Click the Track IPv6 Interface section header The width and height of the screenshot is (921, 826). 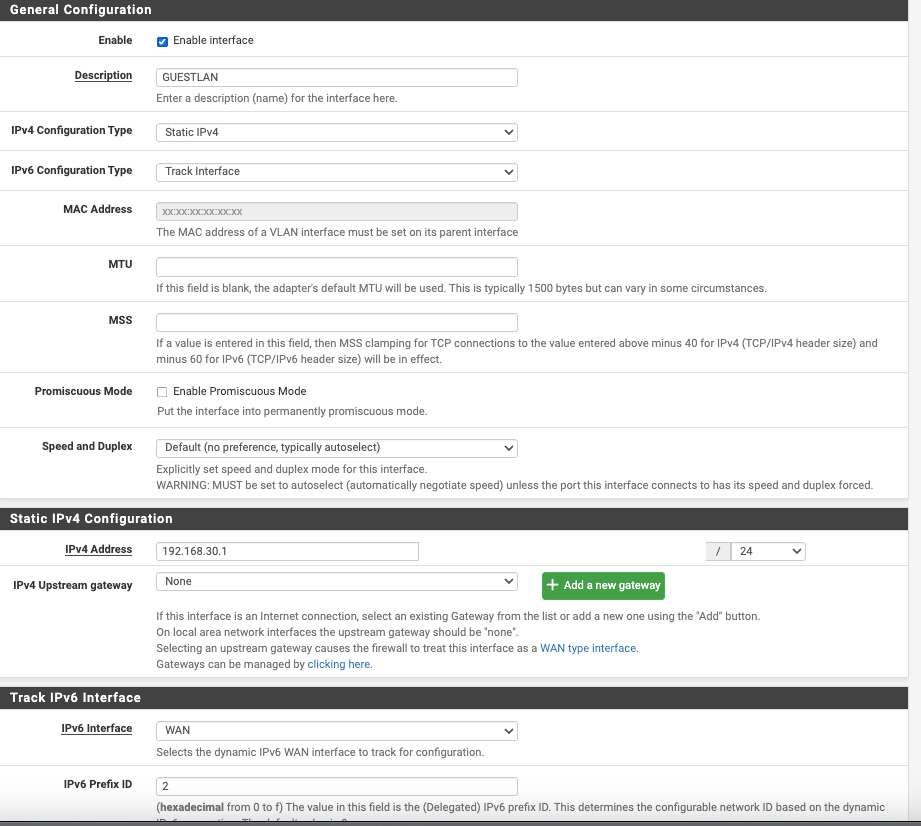click(454, 698)
